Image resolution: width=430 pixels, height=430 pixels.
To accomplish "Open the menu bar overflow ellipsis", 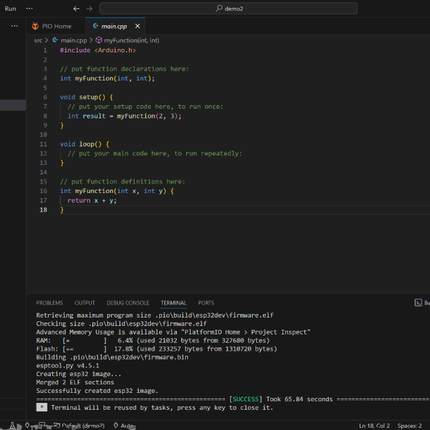I will (x=29, y=9).
